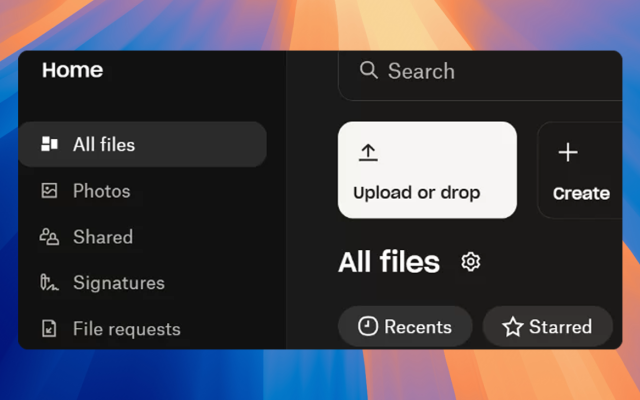Open settings gear next to All files heading
Image resolution: width=640 pixels, height=400 pixels.
click(471, 262)
